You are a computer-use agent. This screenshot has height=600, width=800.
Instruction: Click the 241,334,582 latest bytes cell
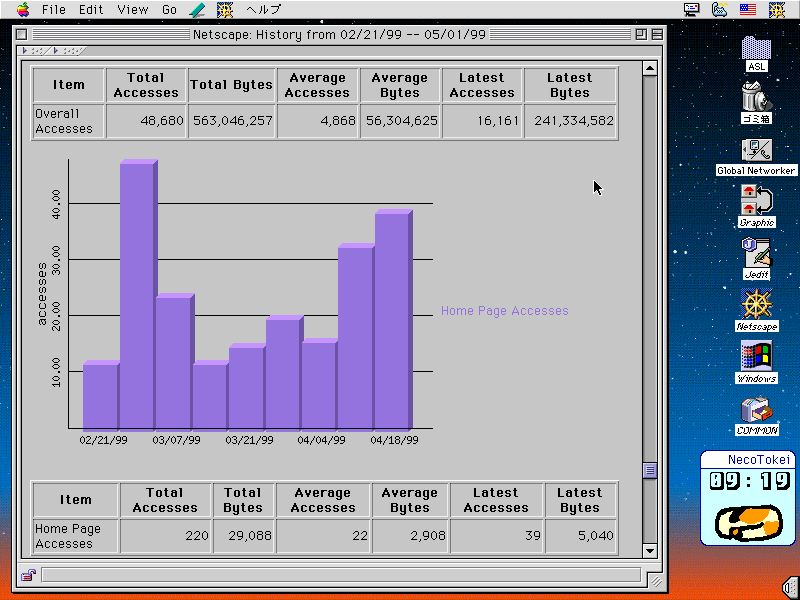coord(571,121)
